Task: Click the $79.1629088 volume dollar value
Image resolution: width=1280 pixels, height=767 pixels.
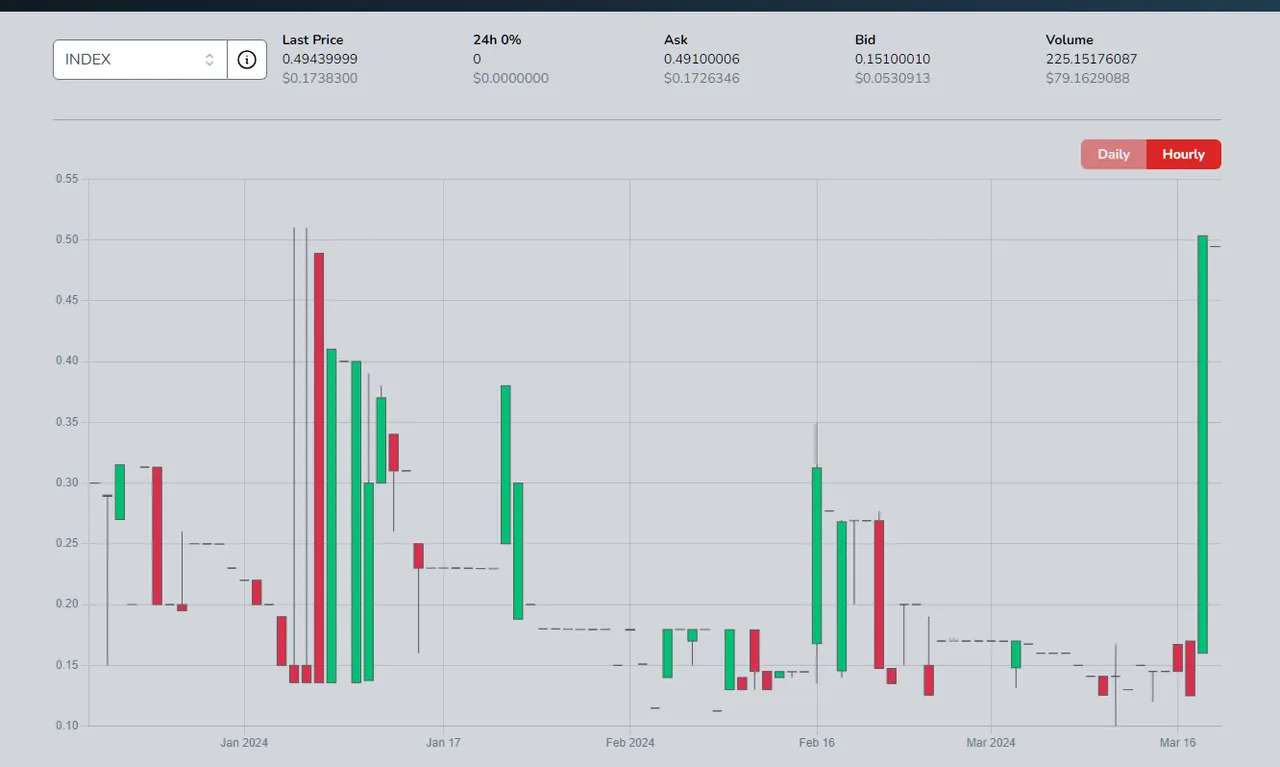Action: [1088, 78]
